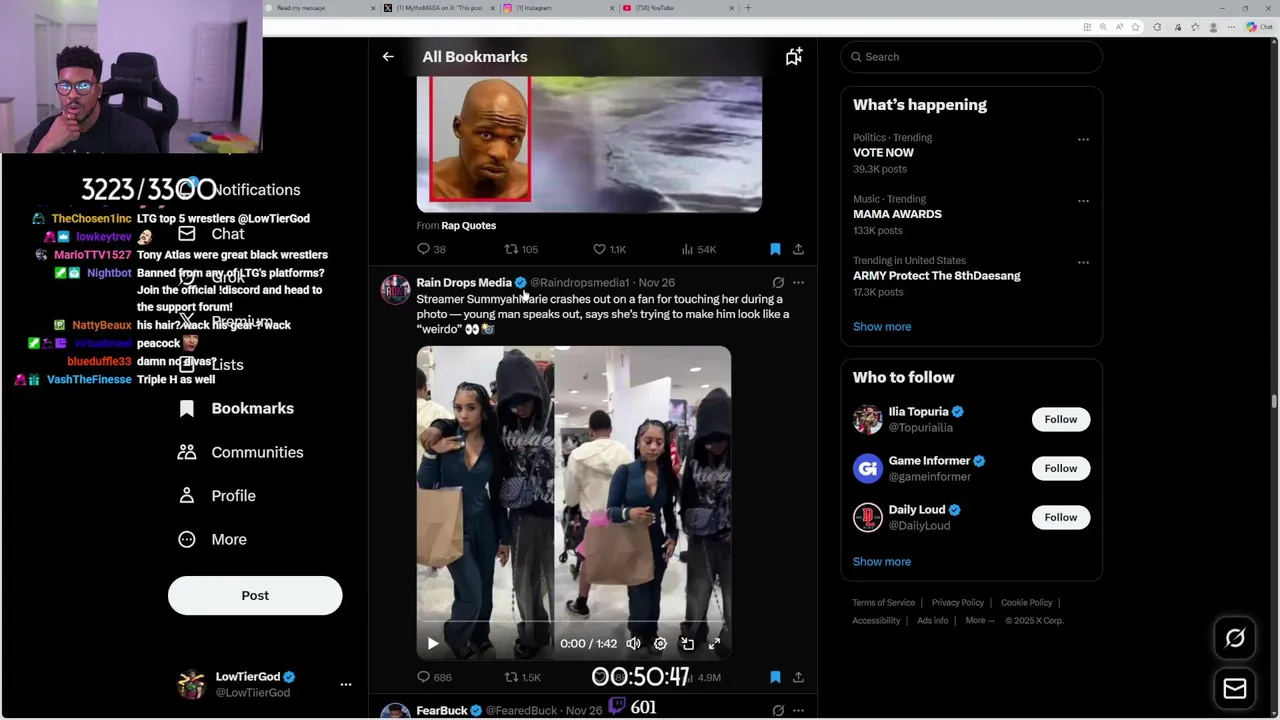1280x720 pixels.
Task: Open Ilia Topuria's profile avatar
Action: pos(868,419)
